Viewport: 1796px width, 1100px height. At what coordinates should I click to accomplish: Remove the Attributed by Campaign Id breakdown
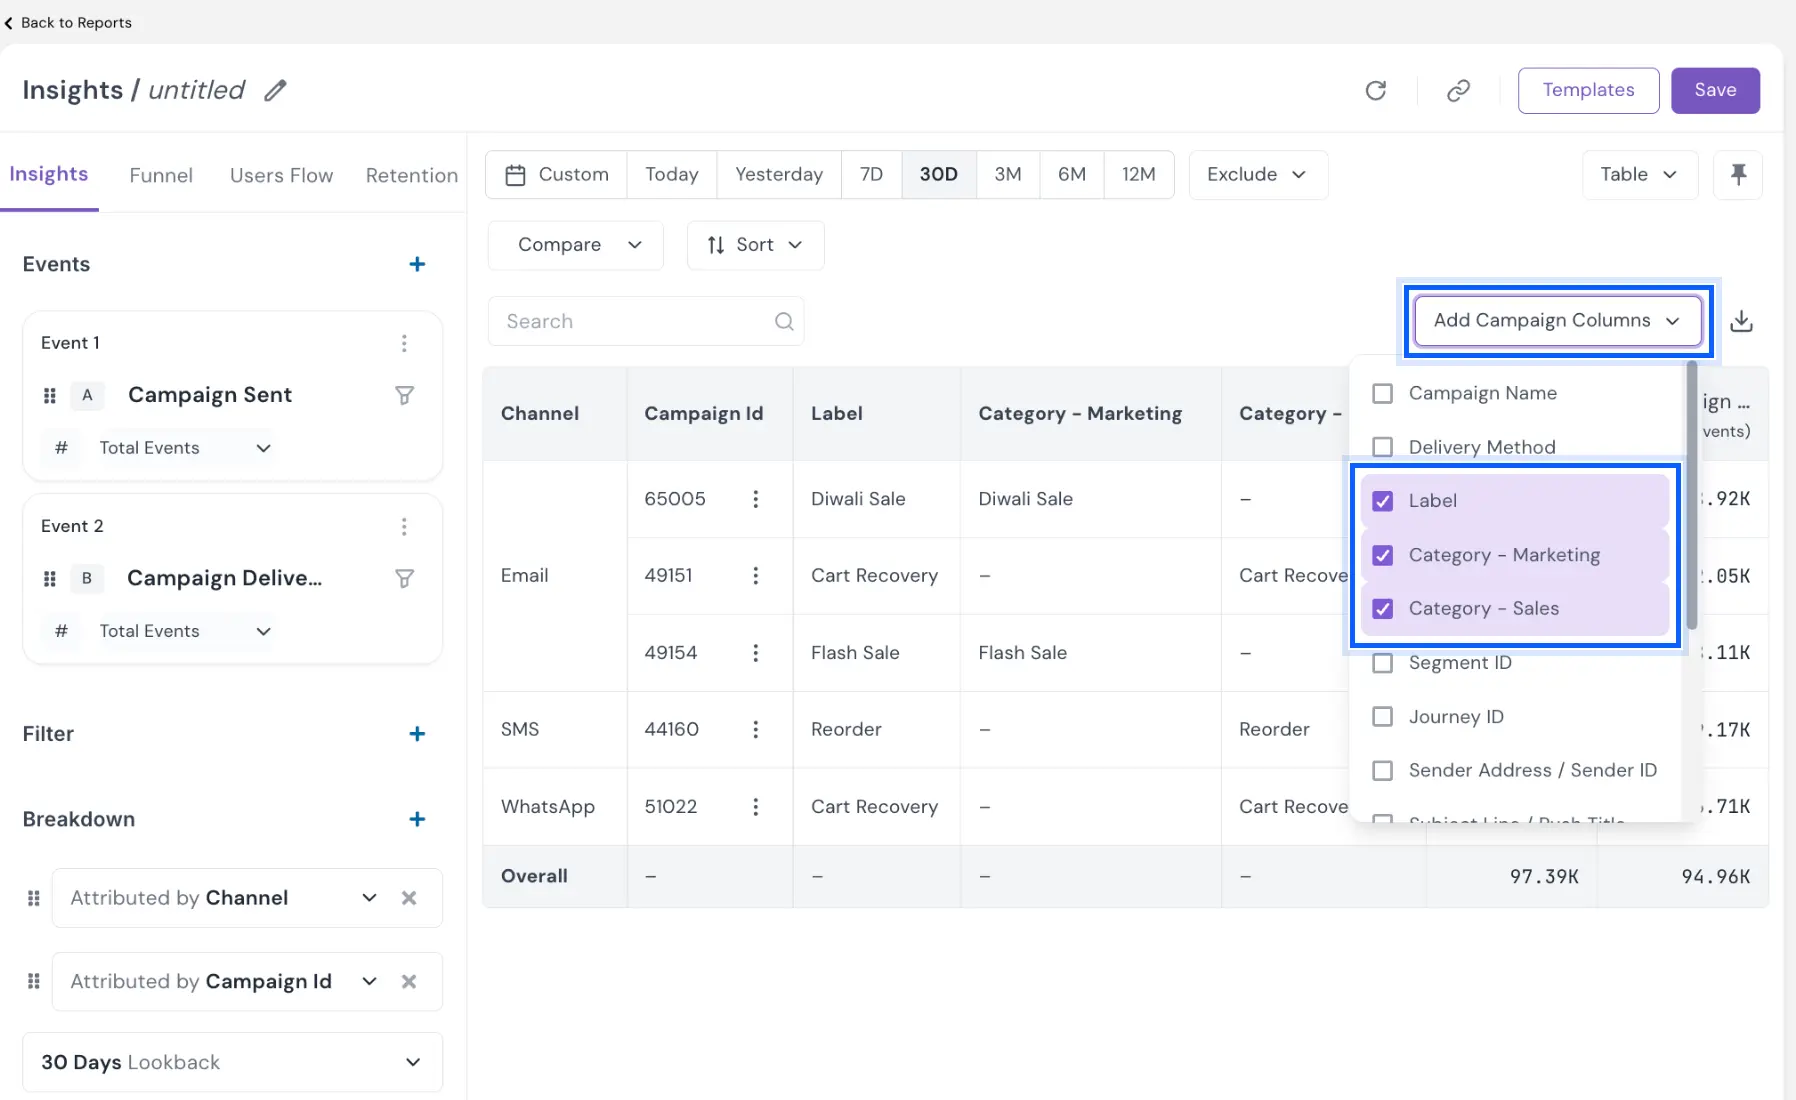pos(409,981)
